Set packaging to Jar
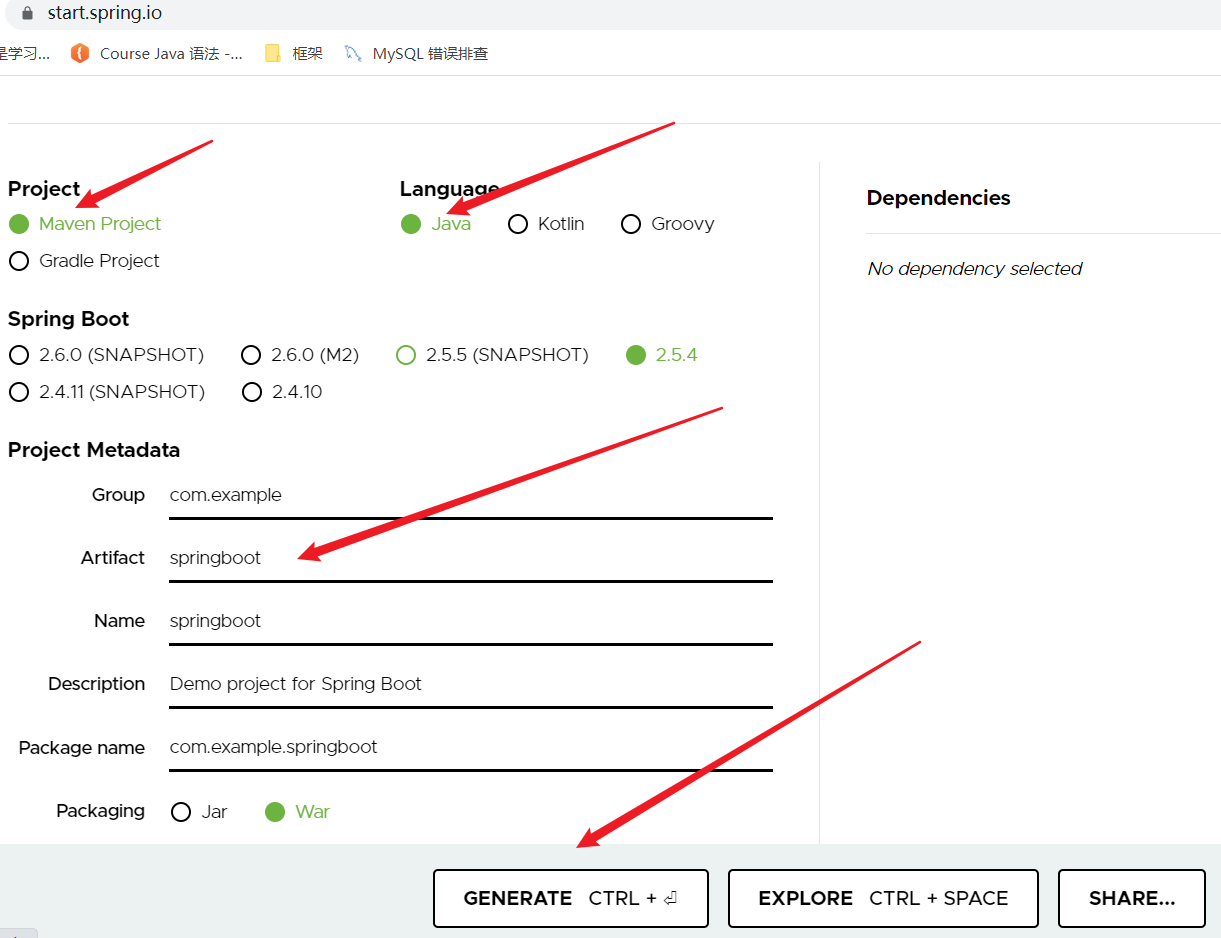1221x938 pixels. (199, 812)
